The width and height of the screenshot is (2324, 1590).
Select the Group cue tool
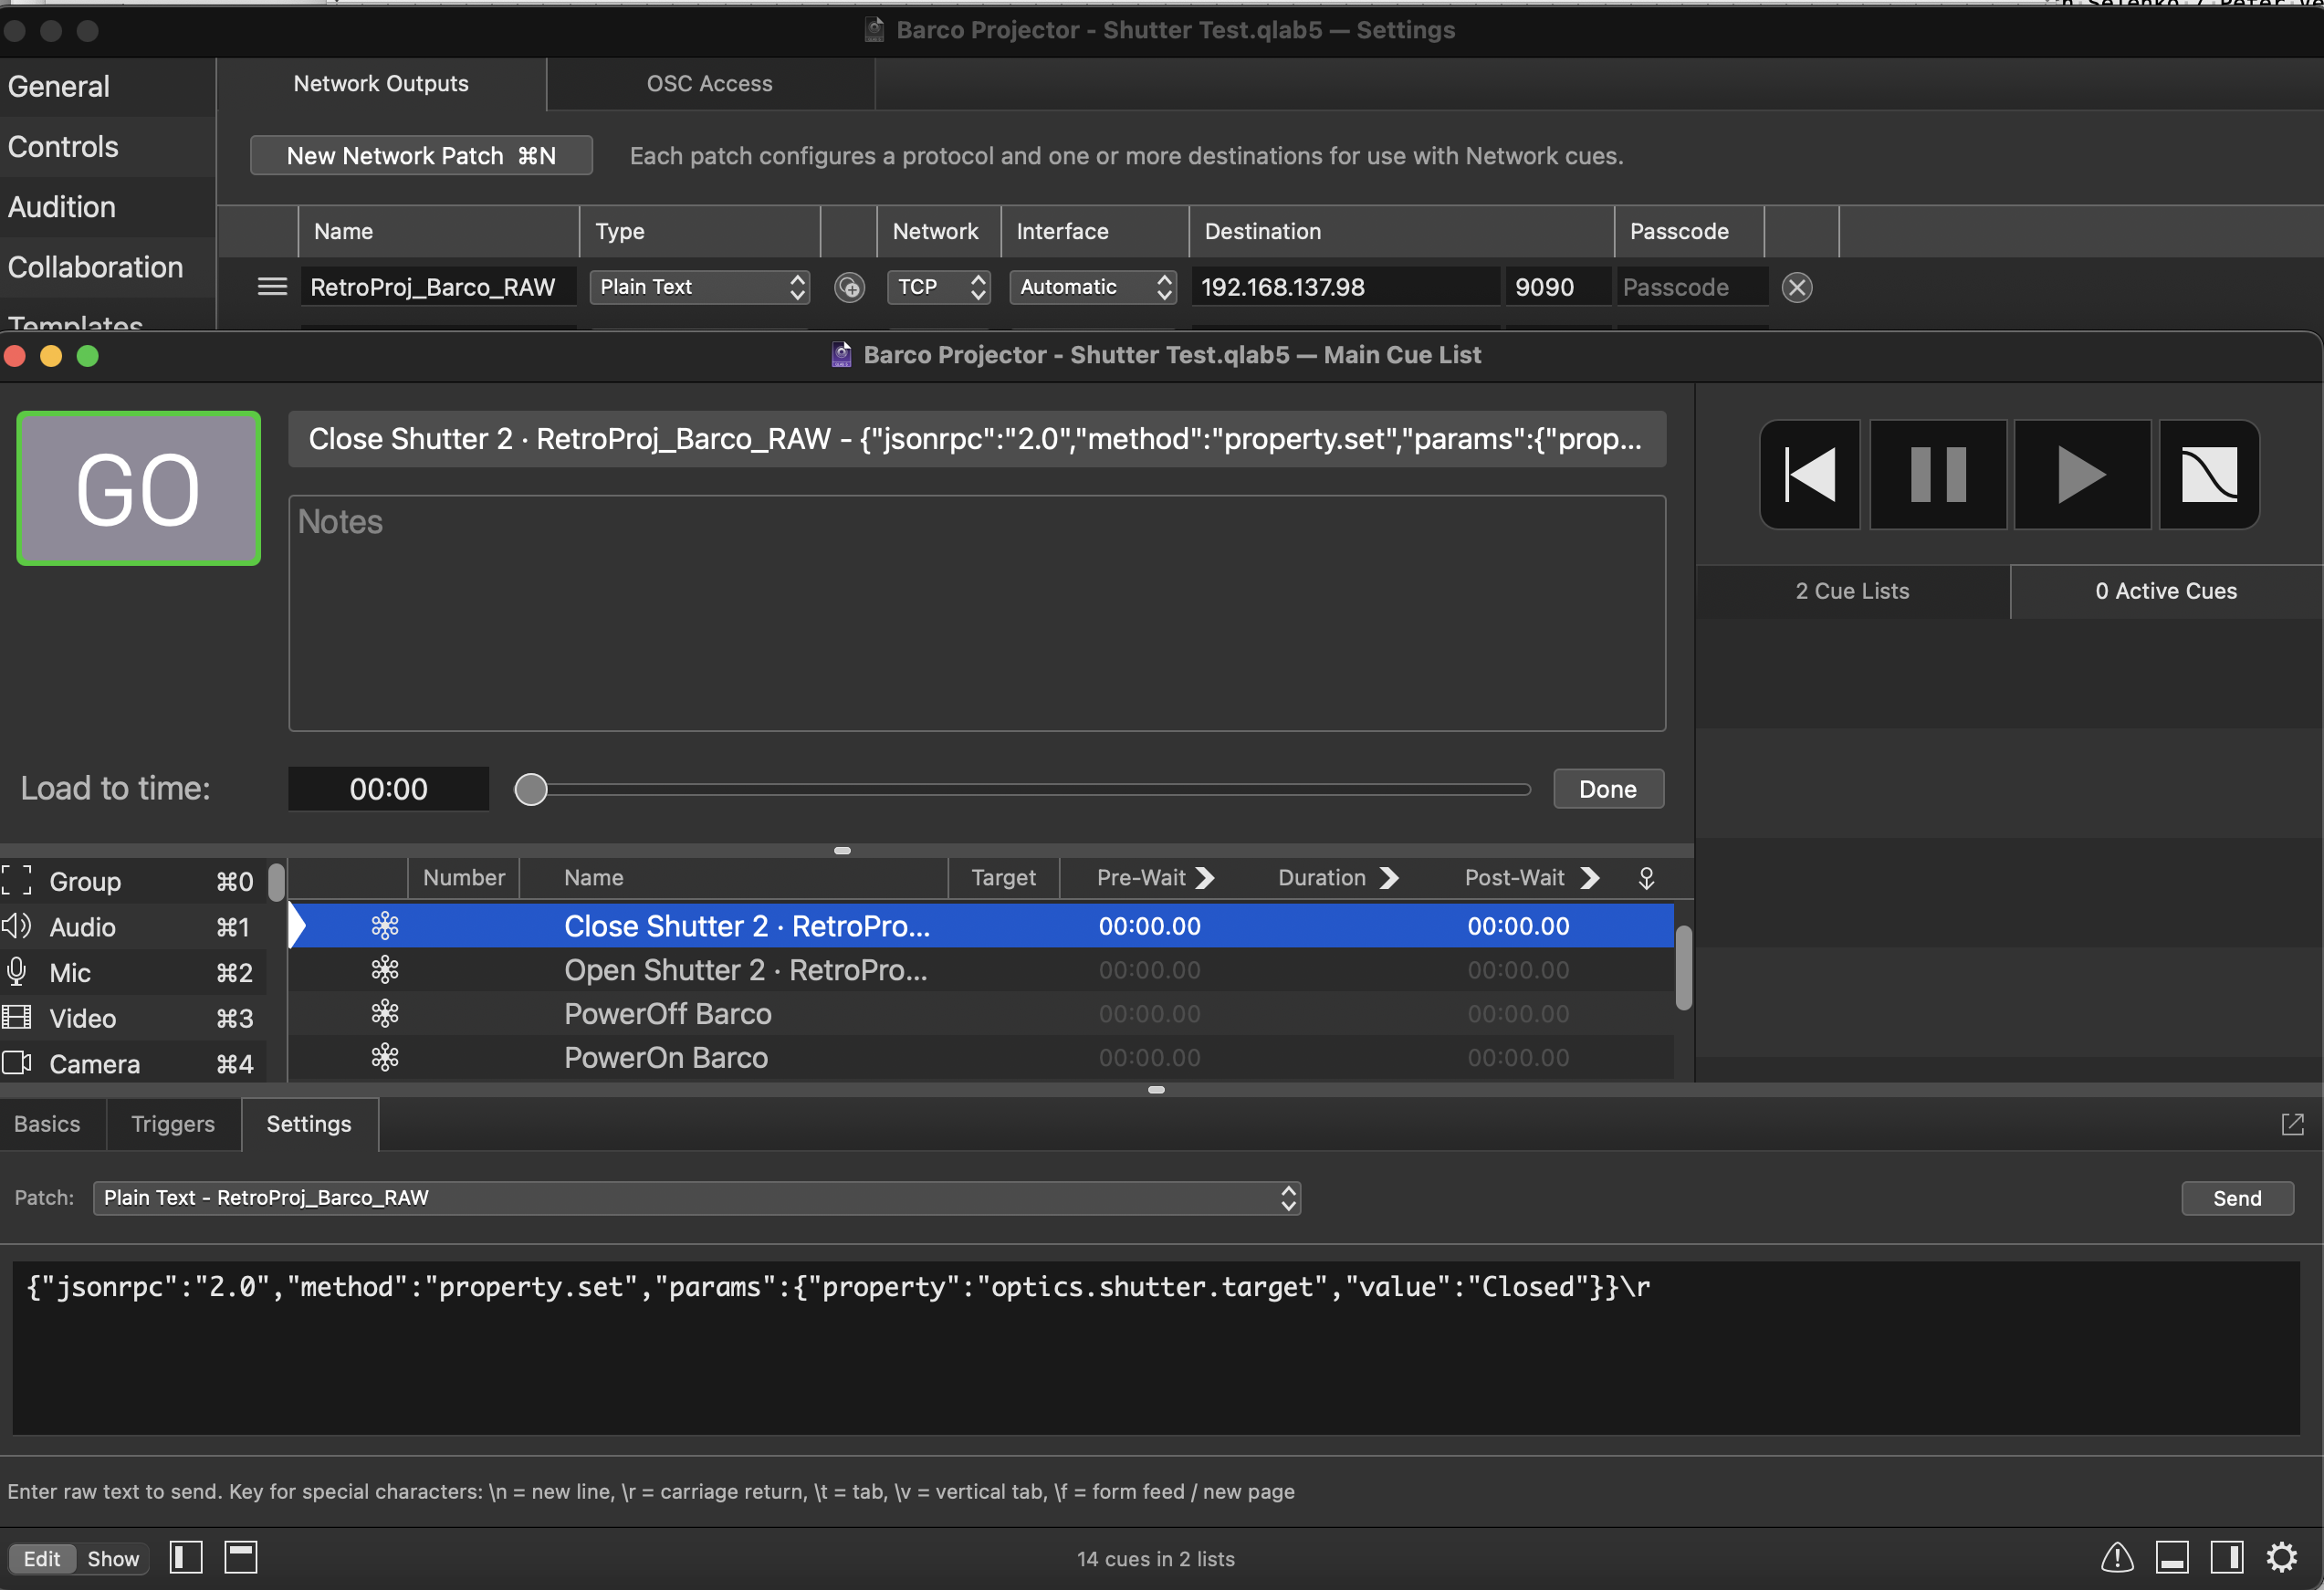[133, 881]
